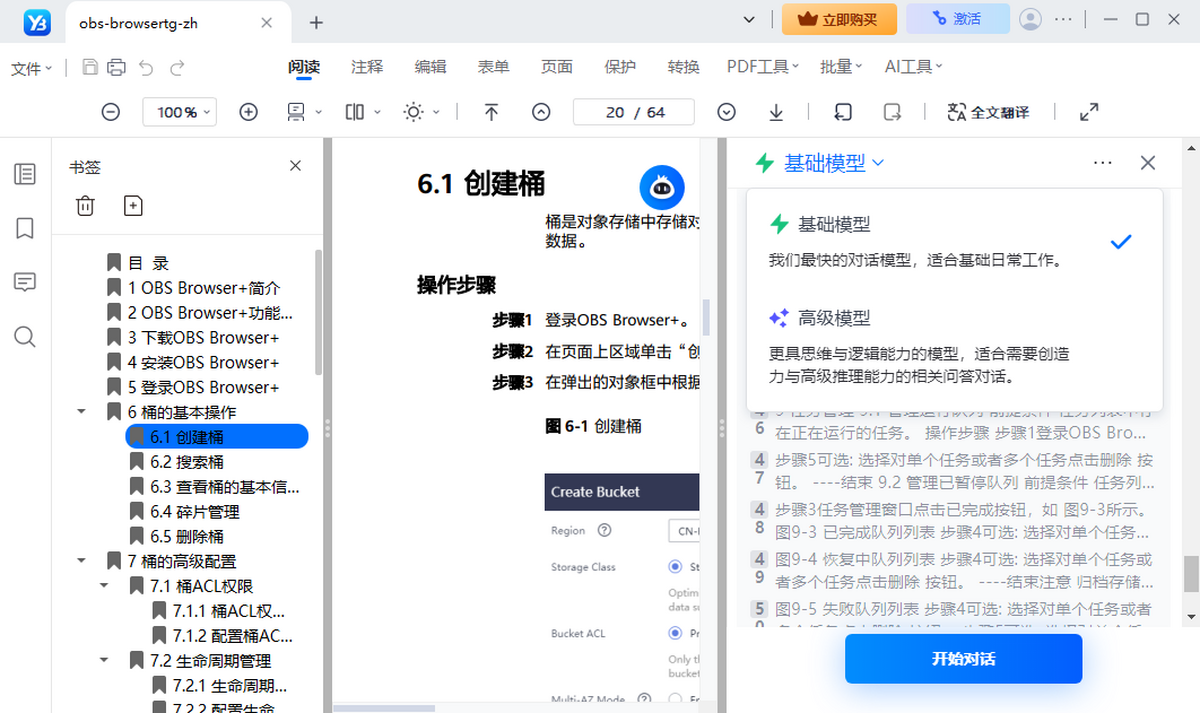Click the AI panel vertical scrollbar thumb
The image size is (1200, 713).
[1190, 575]
